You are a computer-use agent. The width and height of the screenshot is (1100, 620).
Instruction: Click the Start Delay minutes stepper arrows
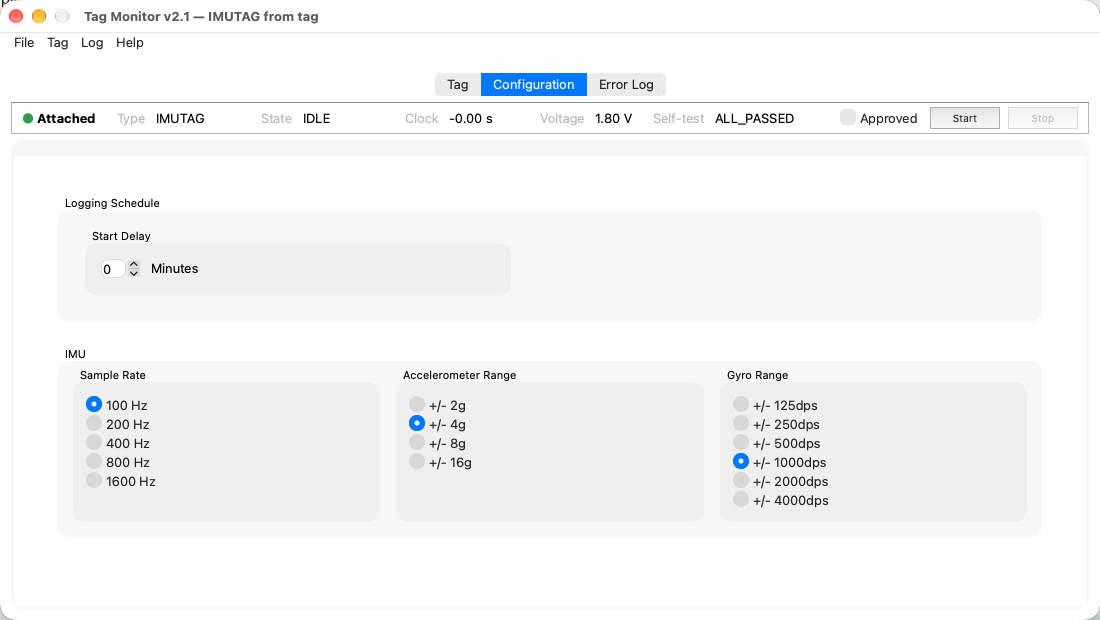click(x=134, y=269)
